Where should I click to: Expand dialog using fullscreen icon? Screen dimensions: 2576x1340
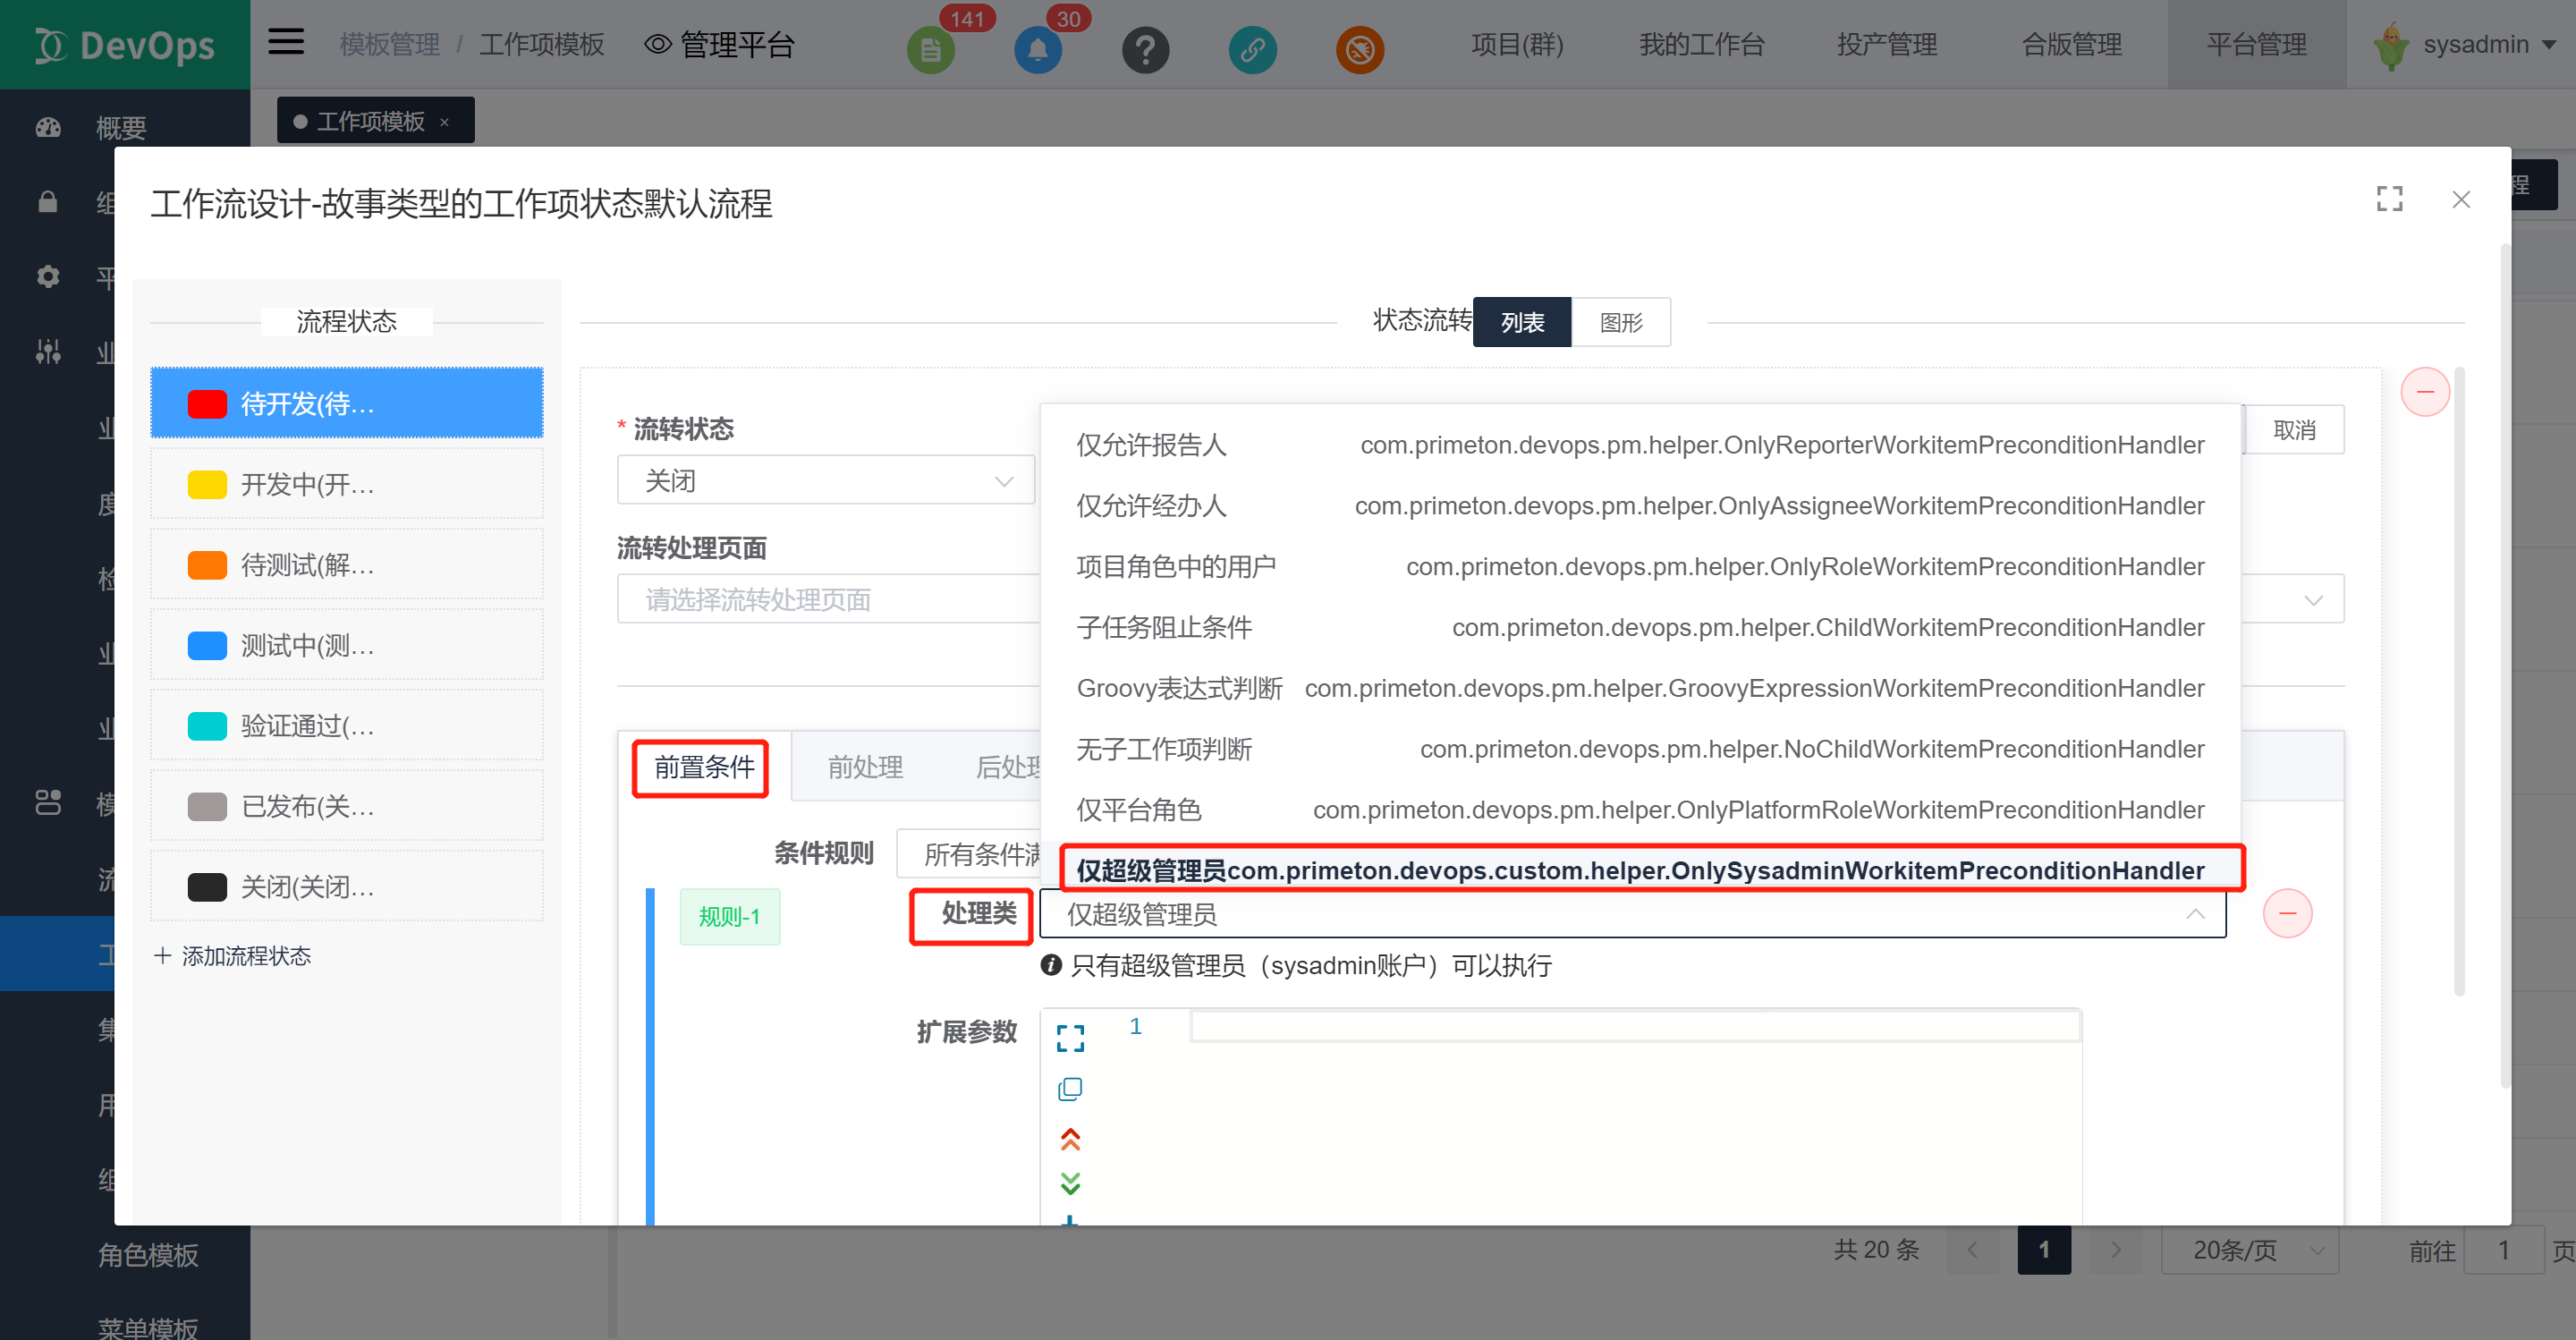(2390, 199)
